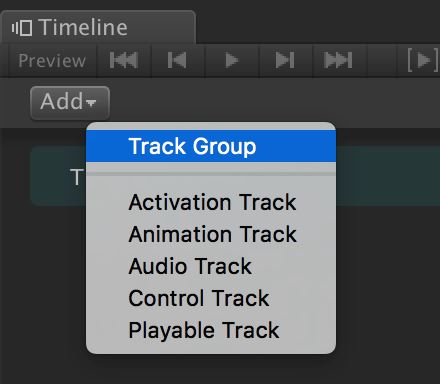Add an Activation Track

click(211, 202)
